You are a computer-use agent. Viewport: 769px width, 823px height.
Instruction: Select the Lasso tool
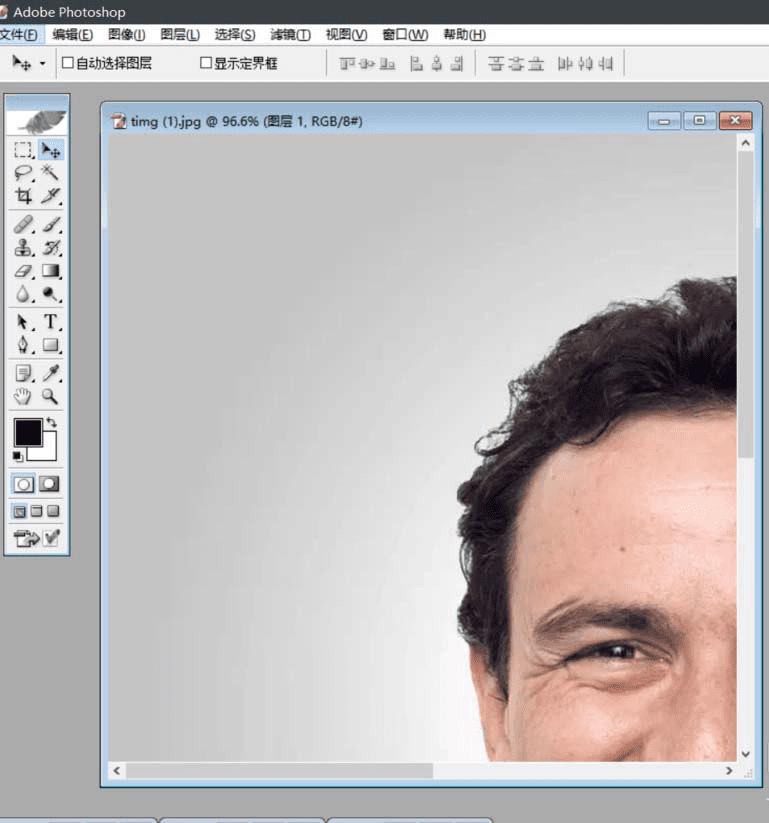point(23,173)
